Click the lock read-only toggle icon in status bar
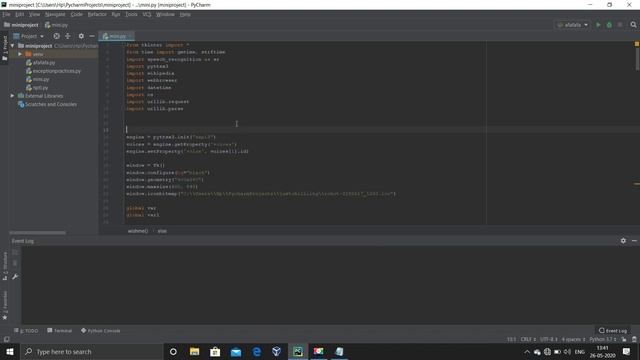 click(624, 339)
